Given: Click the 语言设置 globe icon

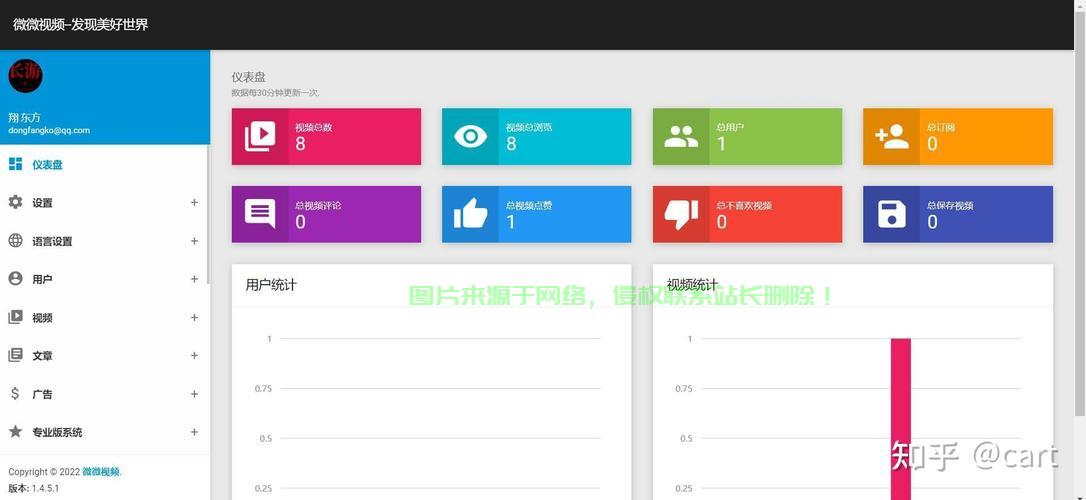Looking at the screenshot, I should coord(15,240).
